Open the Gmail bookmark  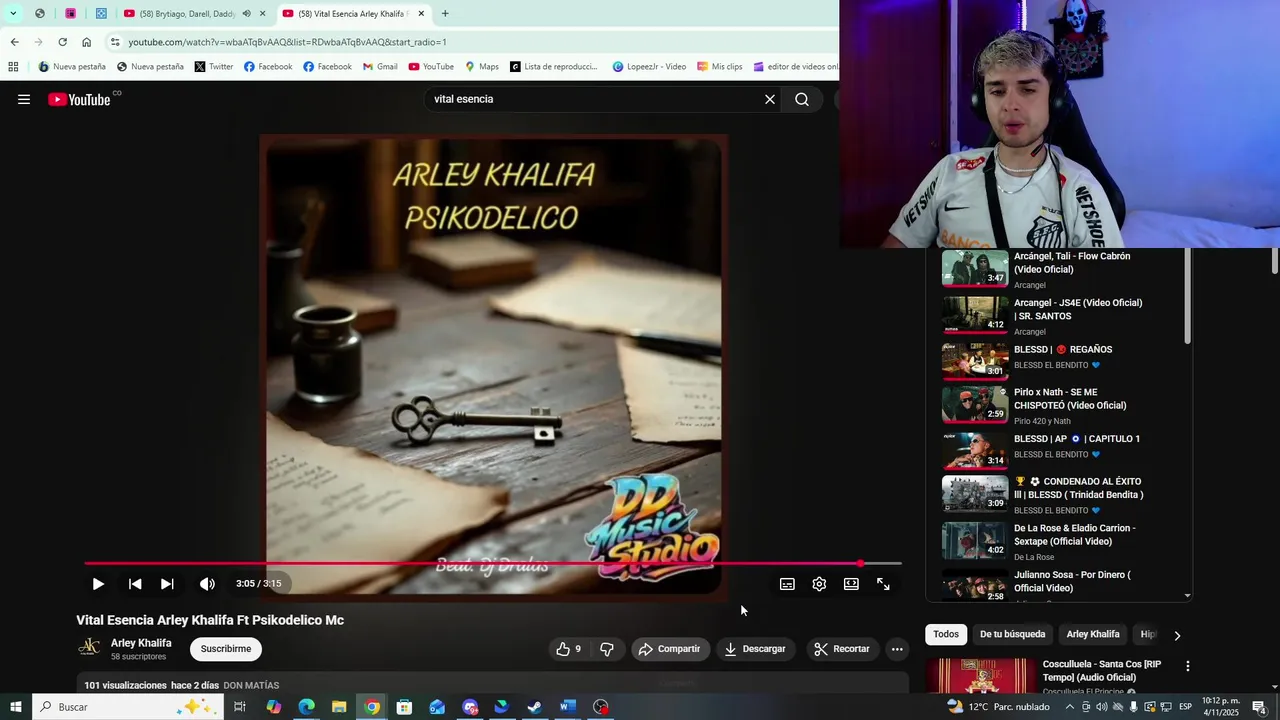coord(380,67)
